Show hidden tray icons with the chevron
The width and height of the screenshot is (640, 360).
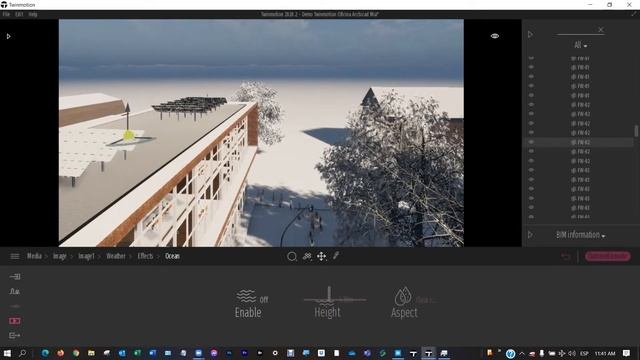coord(522,353)
